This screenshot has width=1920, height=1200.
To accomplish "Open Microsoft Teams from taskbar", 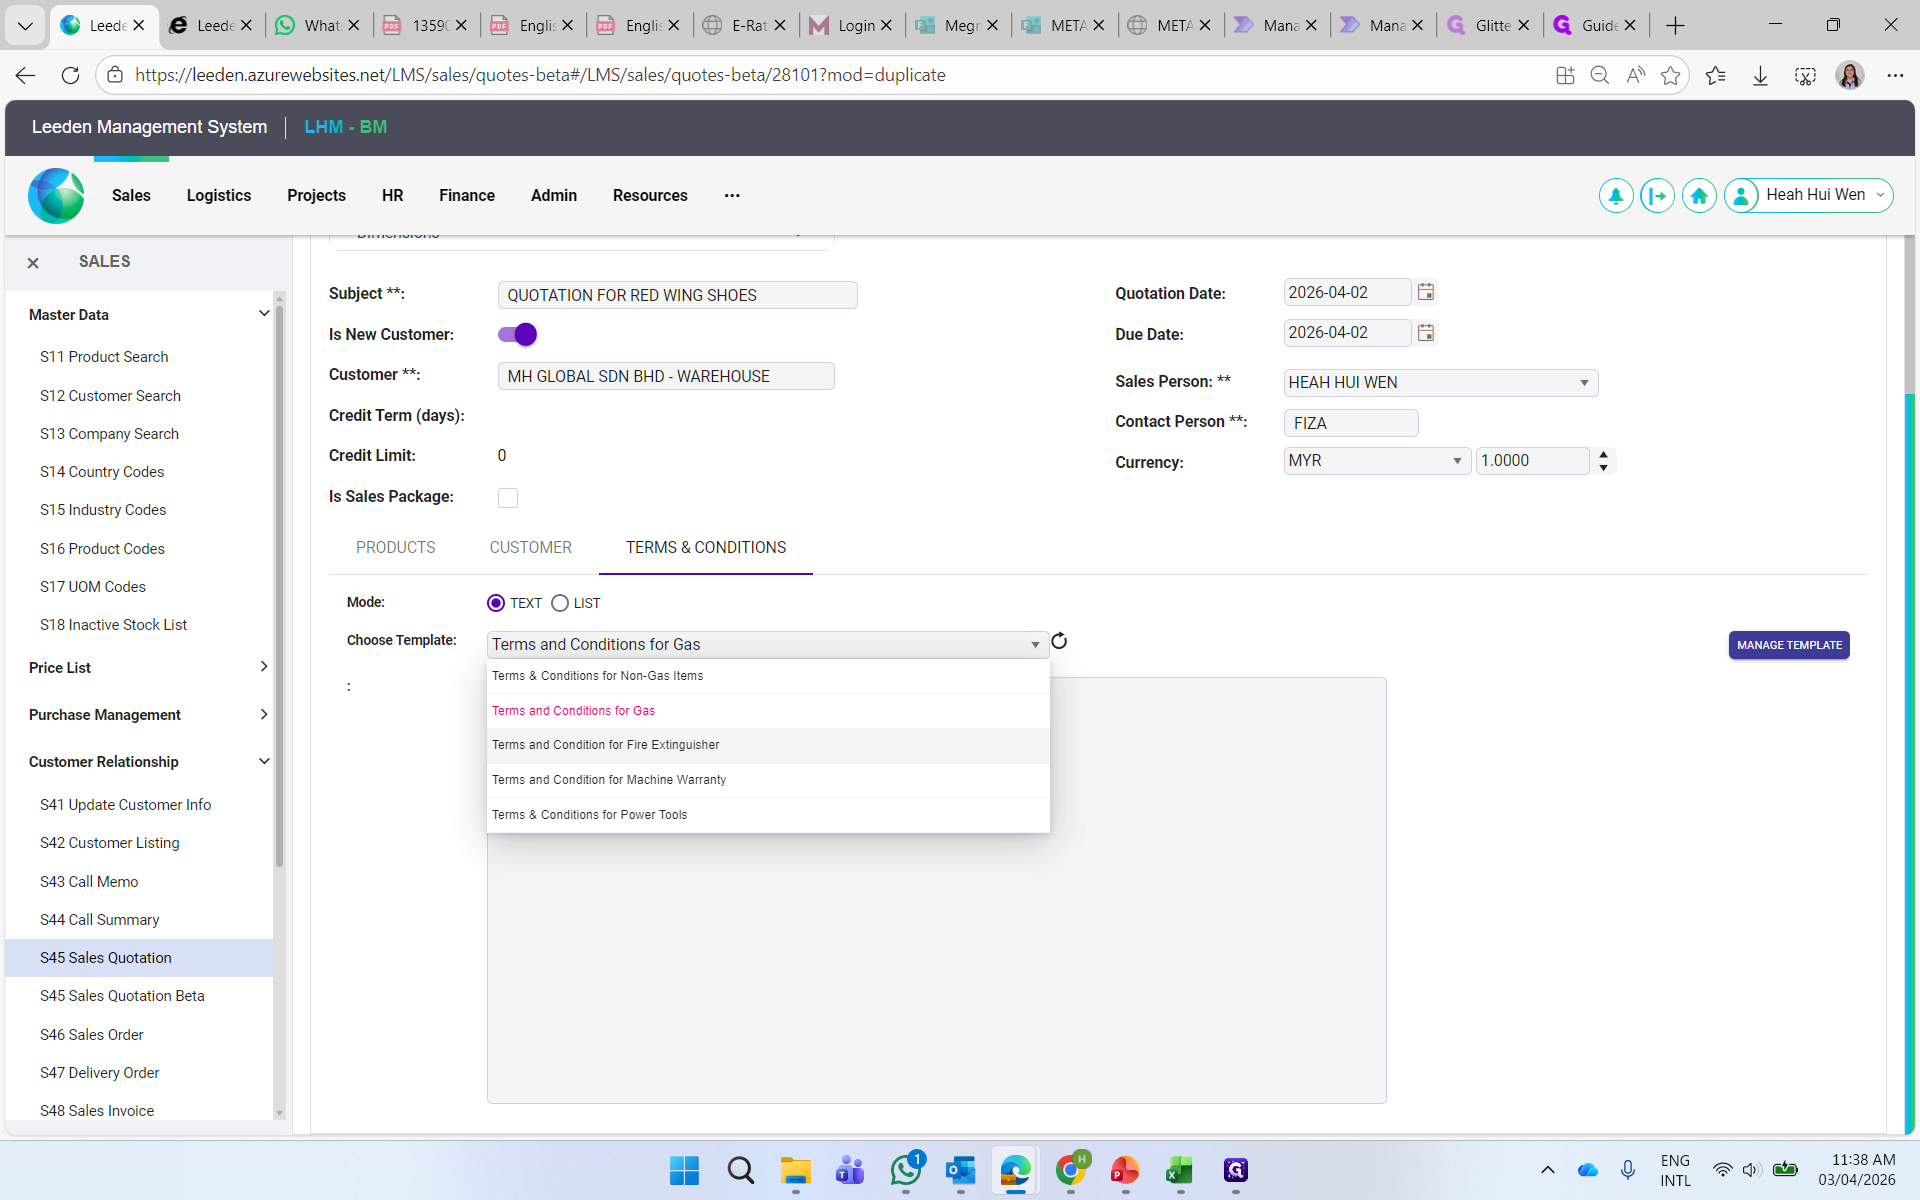I will (850, 1170).
